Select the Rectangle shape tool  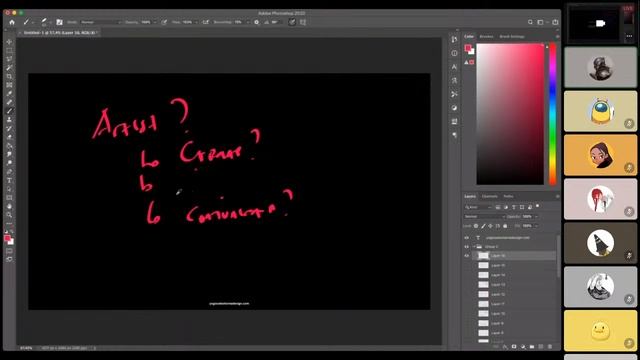tap(9, 198)
